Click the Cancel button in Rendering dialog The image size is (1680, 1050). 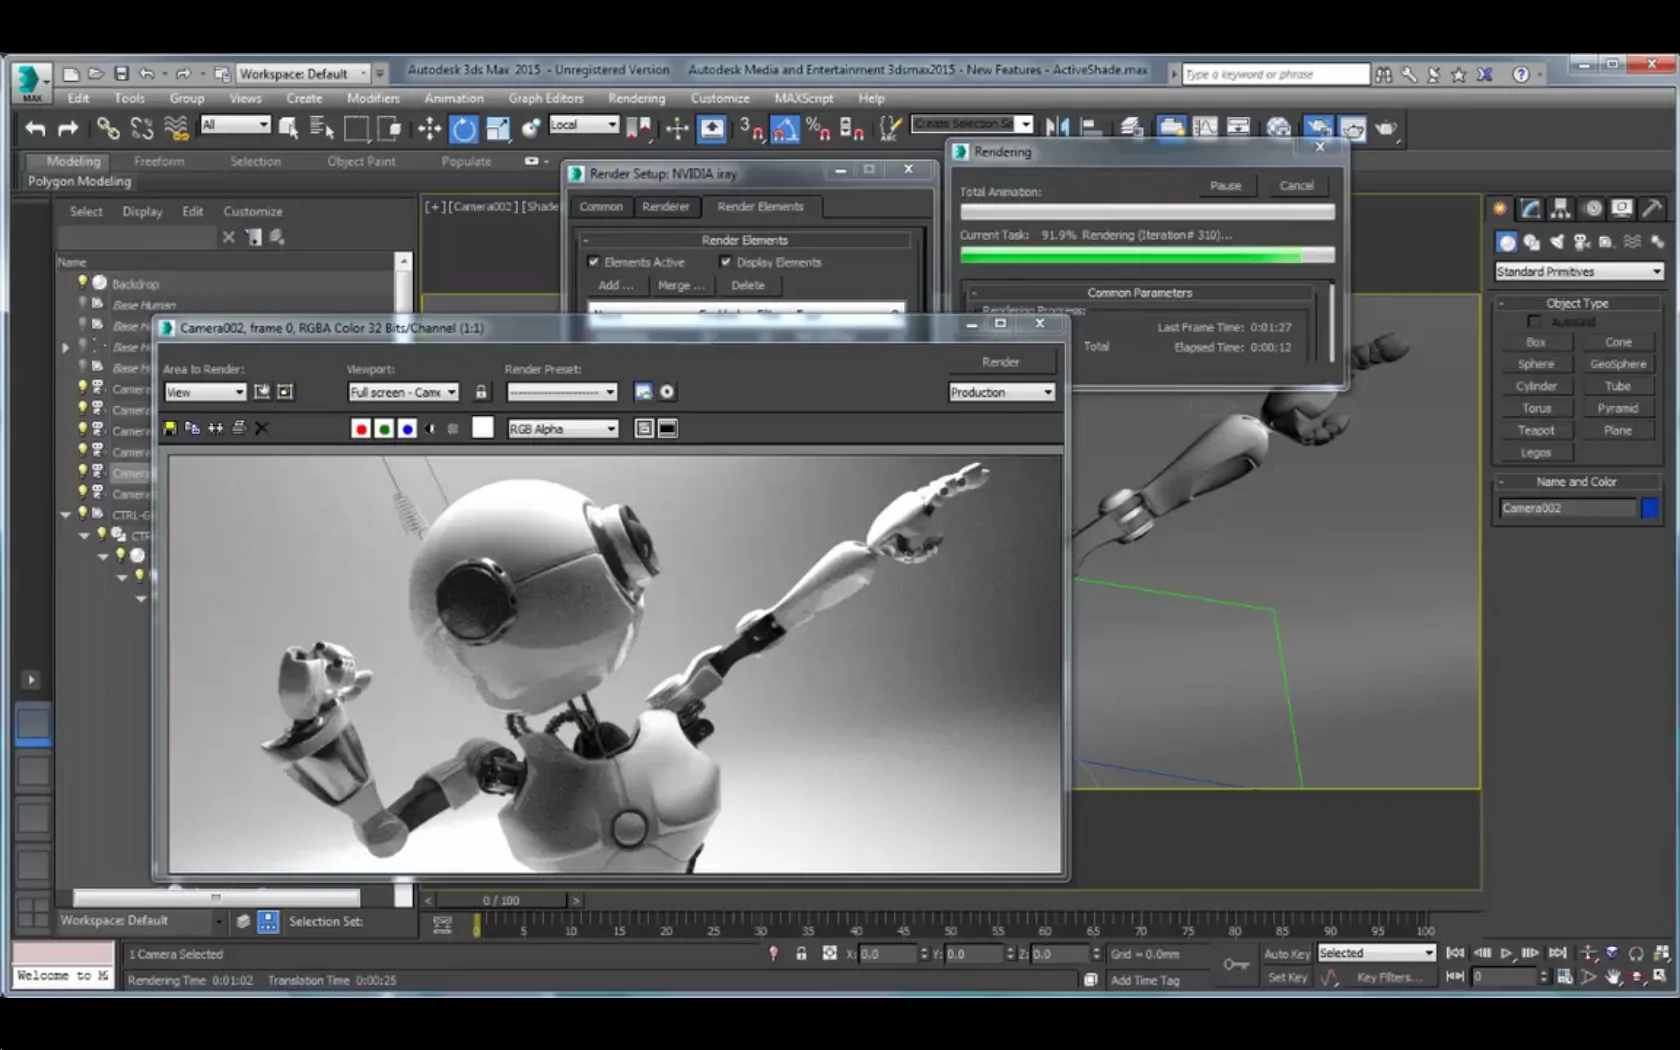tap(1296, 185)
